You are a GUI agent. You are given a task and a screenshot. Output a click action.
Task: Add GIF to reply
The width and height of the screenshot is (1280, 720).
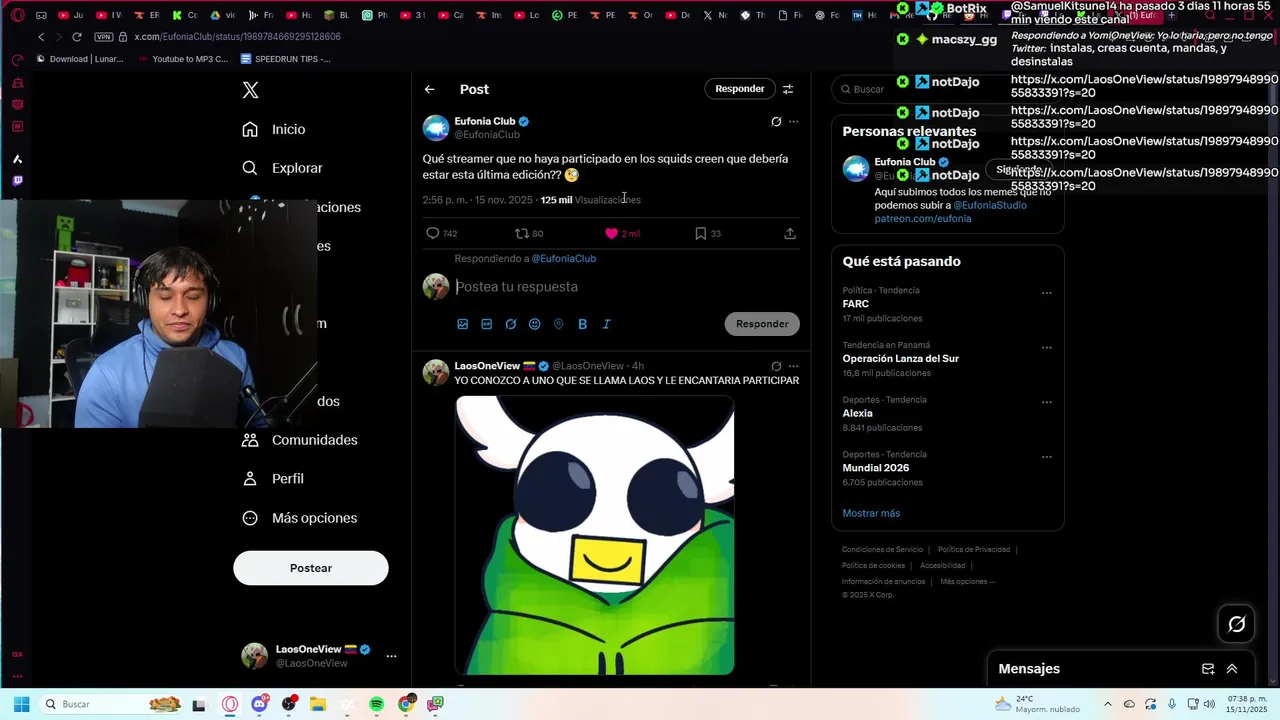(x=486, y=324)
